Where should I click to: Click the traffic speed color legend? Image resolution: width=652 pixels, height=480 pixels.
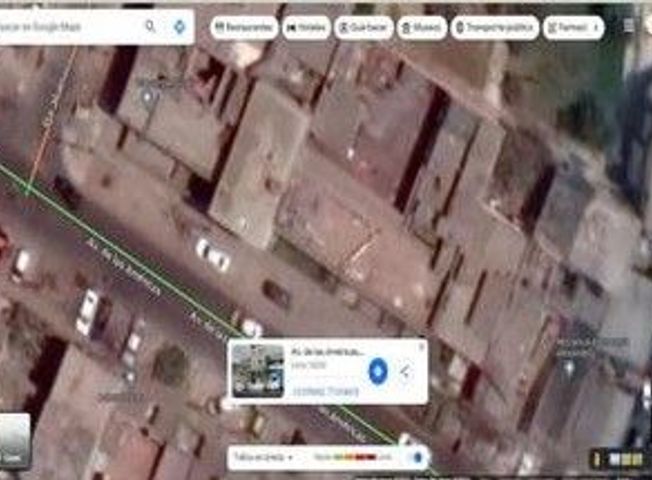point(353,457)
